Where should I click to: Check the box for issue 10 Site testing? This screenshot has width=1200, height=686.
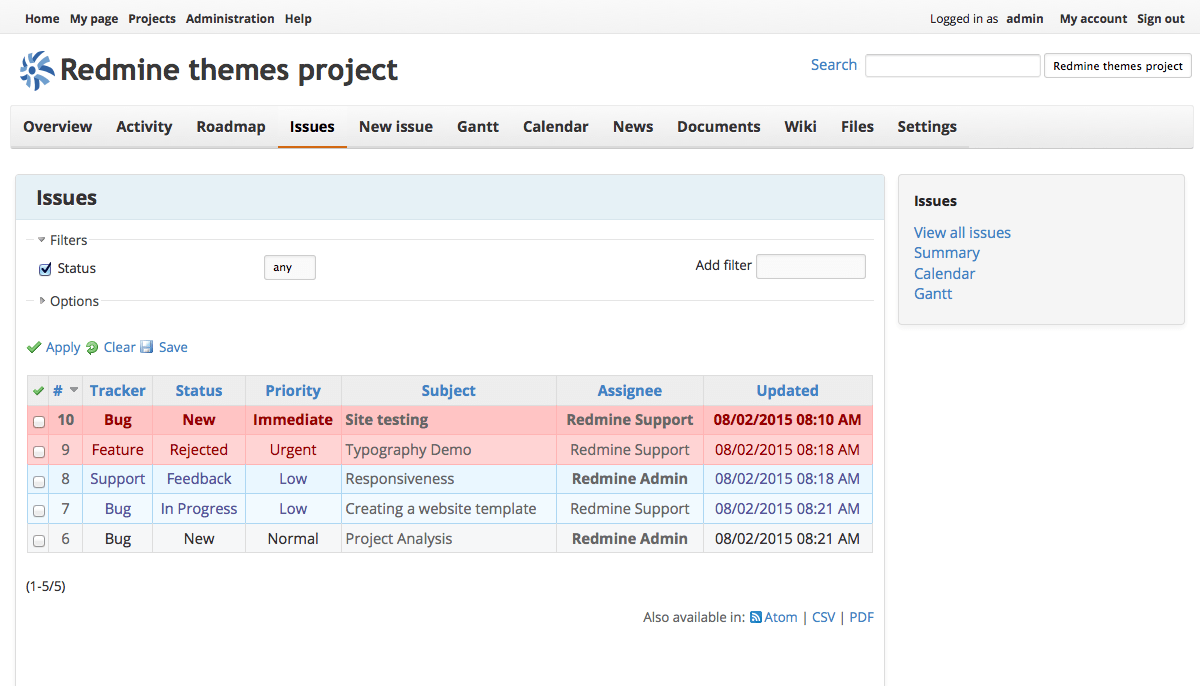coord(39,422)
